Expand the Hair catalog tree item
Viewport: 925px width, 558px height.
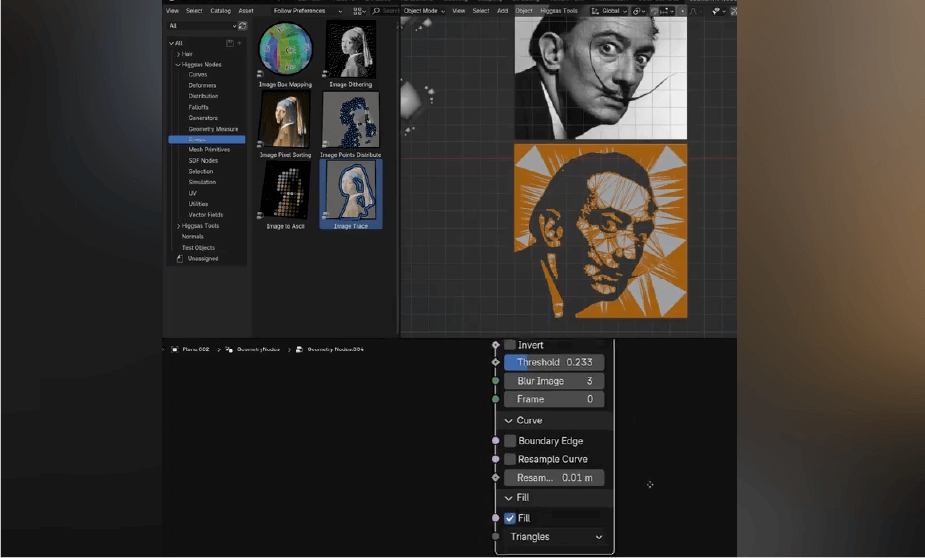tap(178, 54)
